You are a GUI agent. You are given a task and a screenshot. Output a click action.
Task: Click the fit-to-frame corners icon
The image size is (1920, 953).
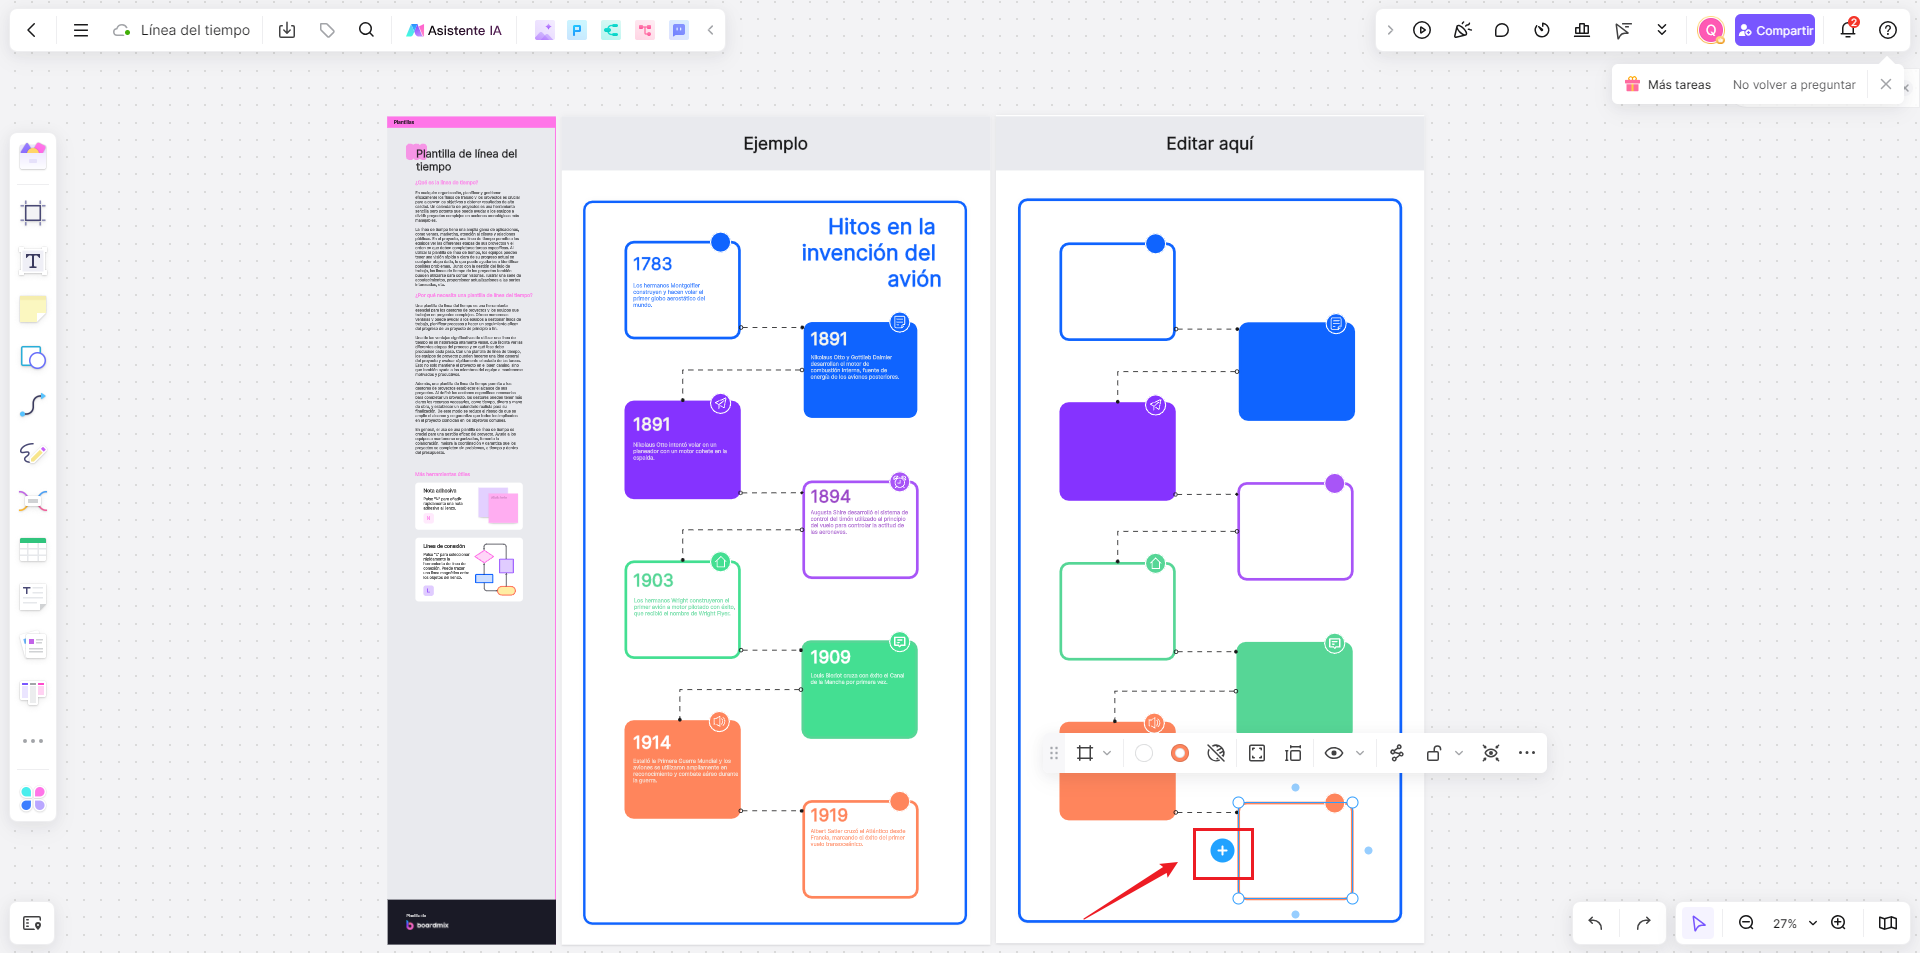click(1257, 753)
